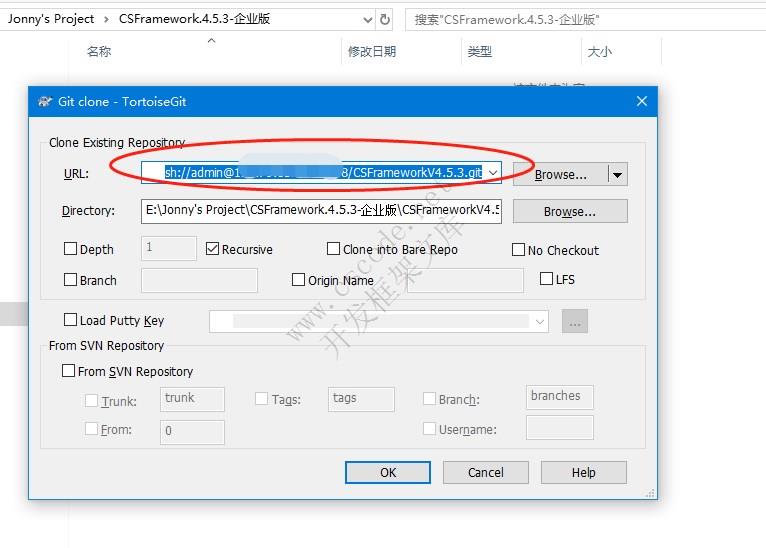Sort files by the 修改日期 column header
Screen dimensions: 766x548
pyautogui.click(x=372, y=51)
